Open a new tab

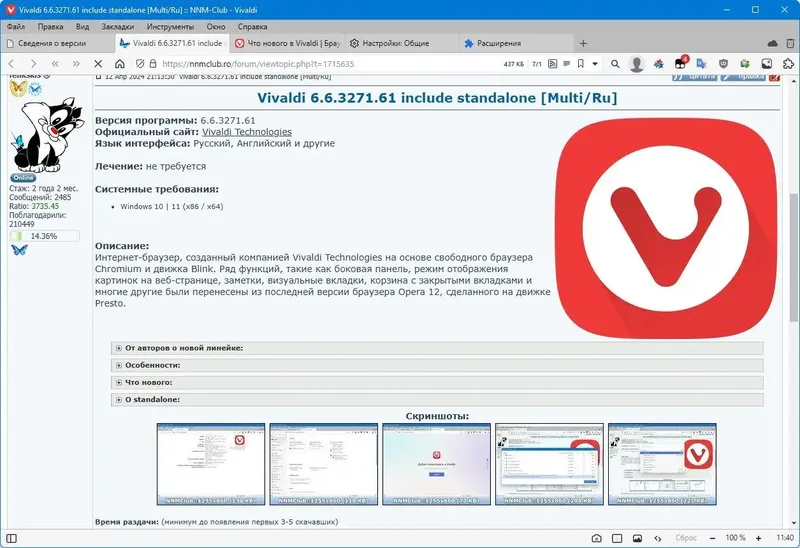point(583,43)
